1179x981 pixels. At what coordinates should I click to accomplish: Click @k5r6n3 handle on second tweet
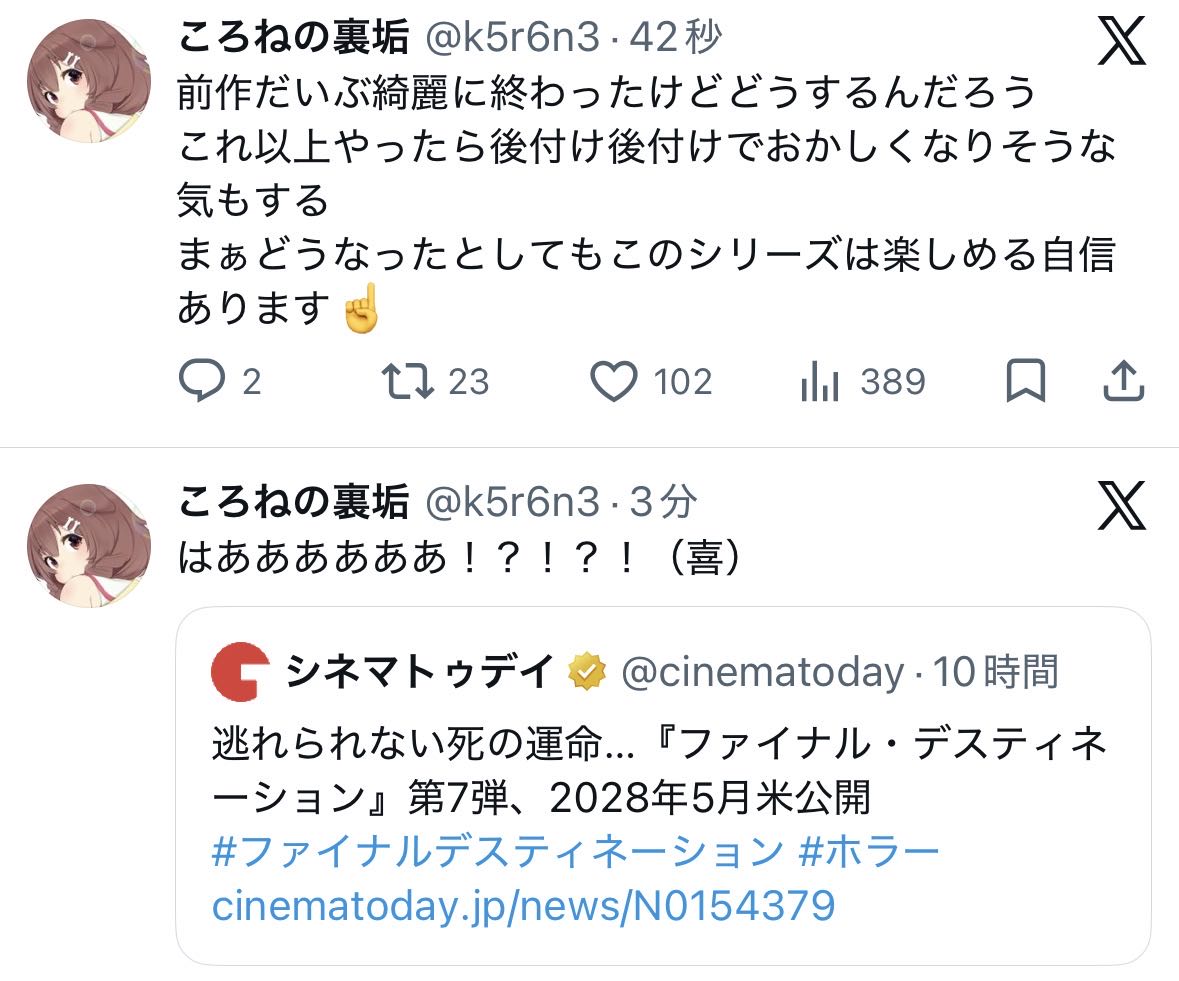[x=513, y=502]
